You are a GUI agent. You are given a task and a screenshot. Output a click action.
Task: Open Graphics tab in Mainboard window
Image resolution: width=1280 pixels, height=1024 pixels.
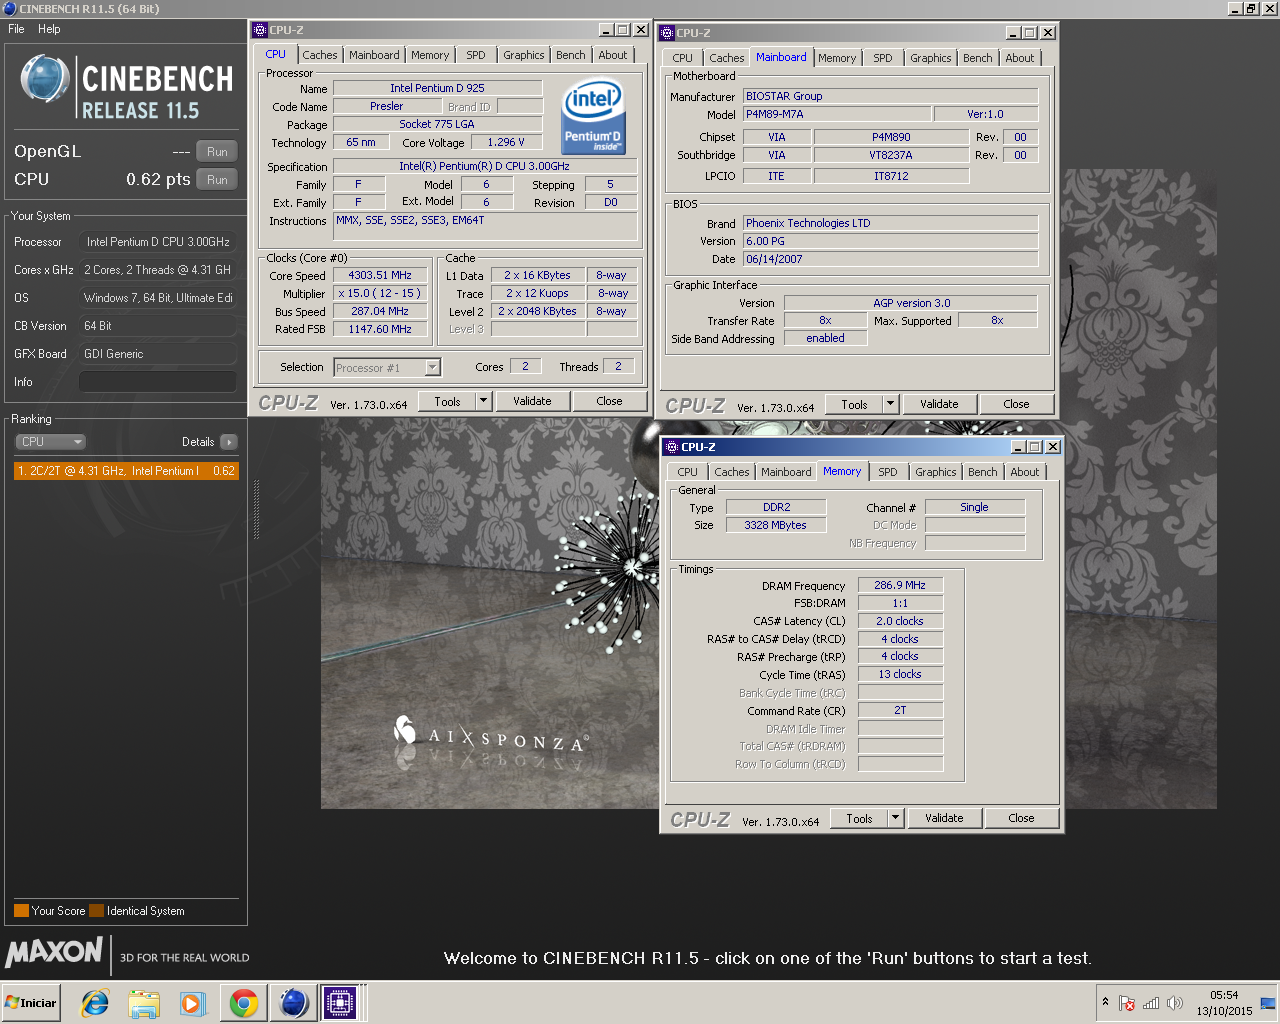(931, 58)
